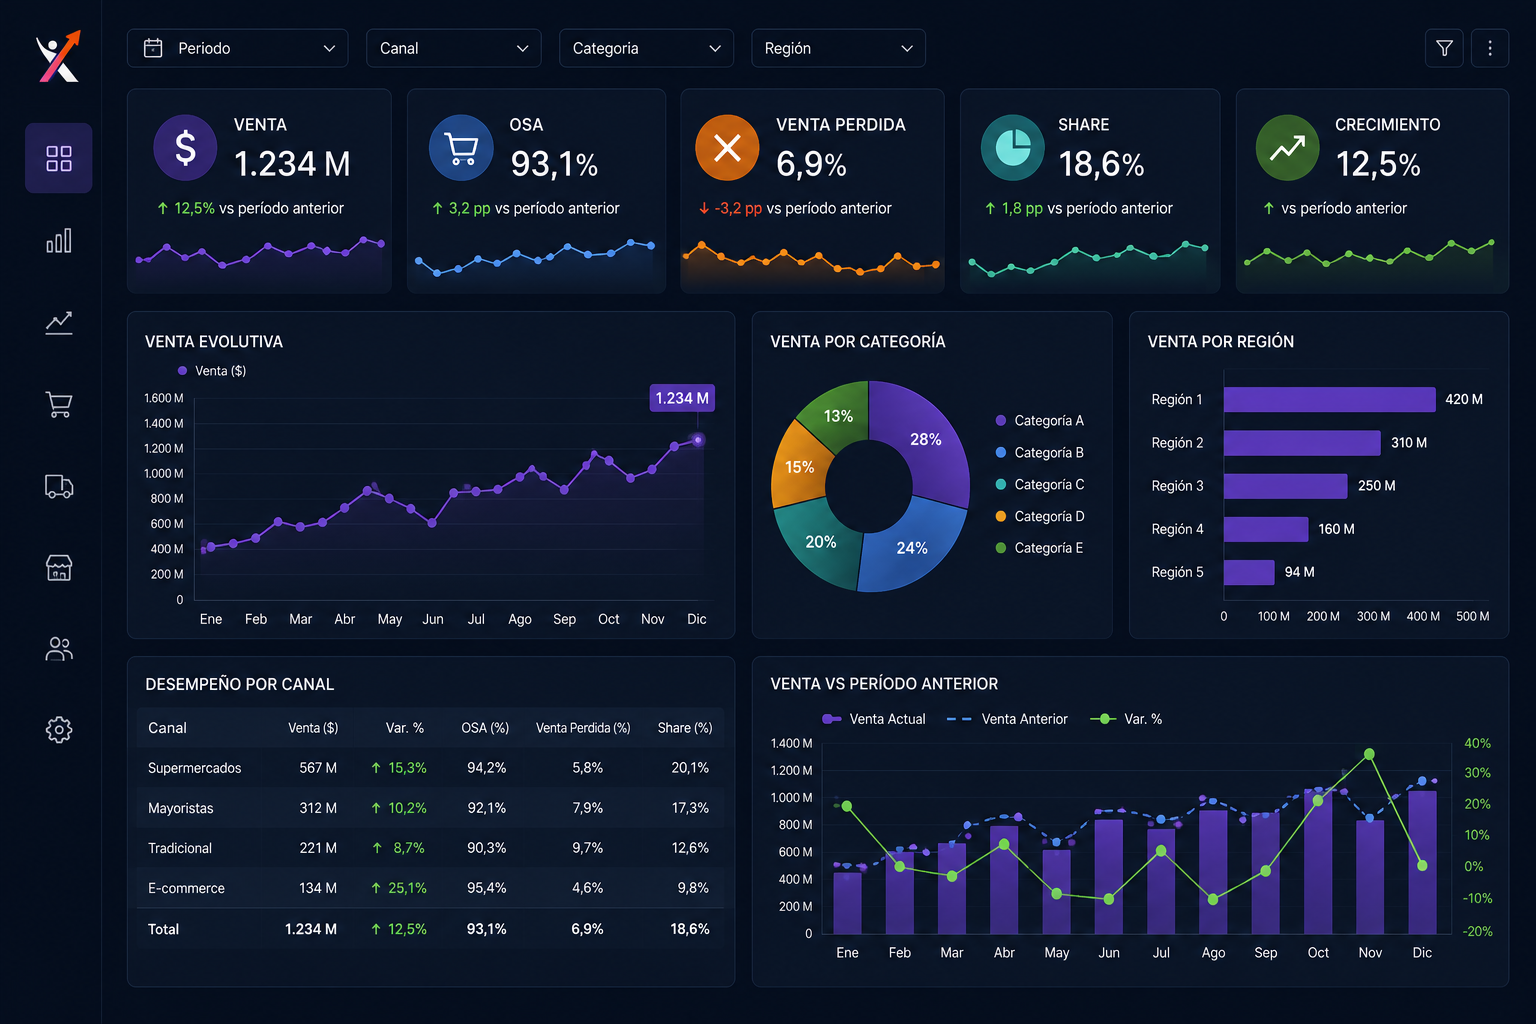Open the Categoria dropdown

point(646,48)
